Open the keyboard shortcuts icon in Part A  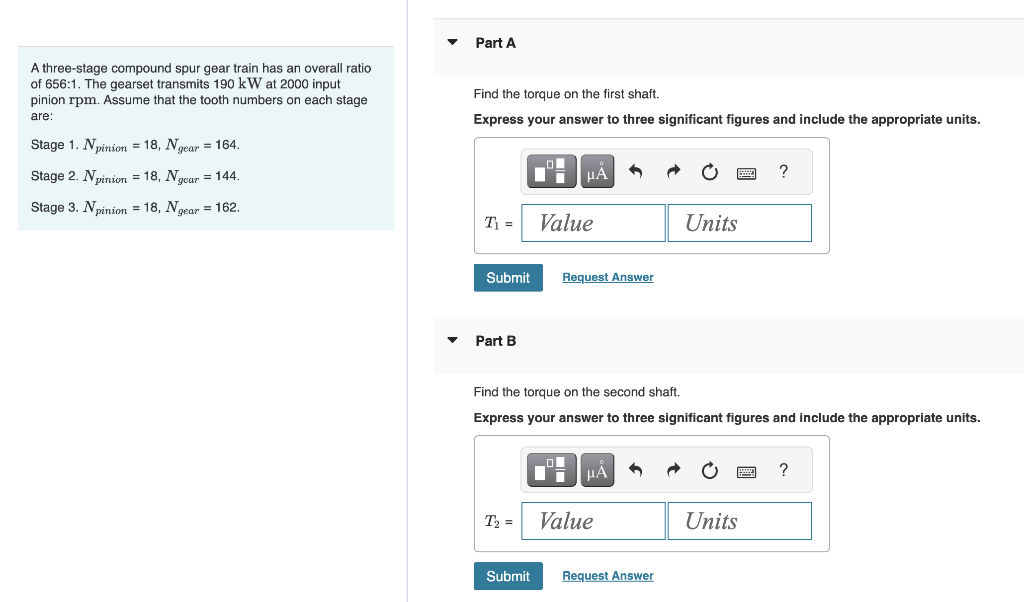click(x=746, y=171)
